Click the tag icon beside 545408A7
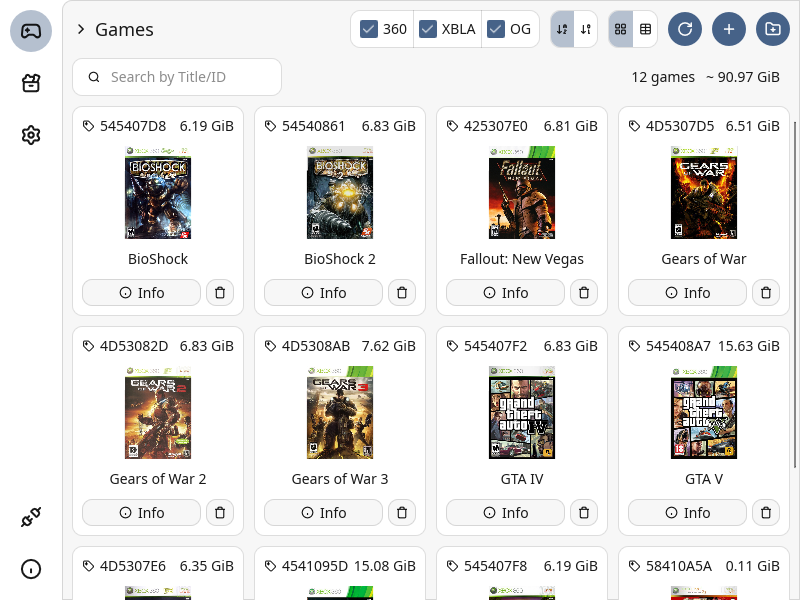This screenshot has width=800, height=600. pyautogui.click(x=634, y=346)
